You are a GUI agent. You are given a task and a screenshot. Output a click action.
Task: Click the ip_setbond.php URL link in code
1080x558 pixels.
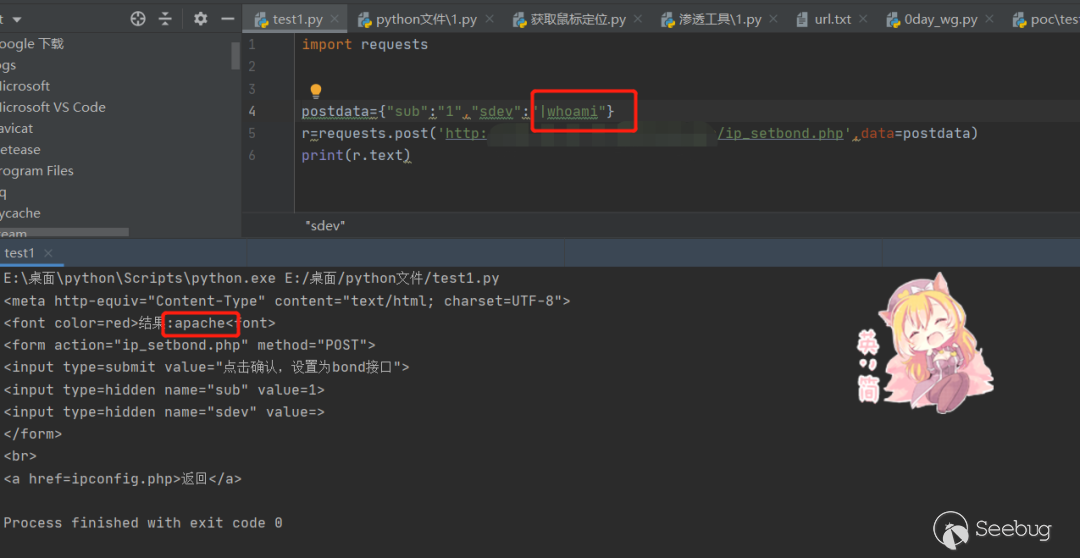pyautogui.click(x=782, y=134)
